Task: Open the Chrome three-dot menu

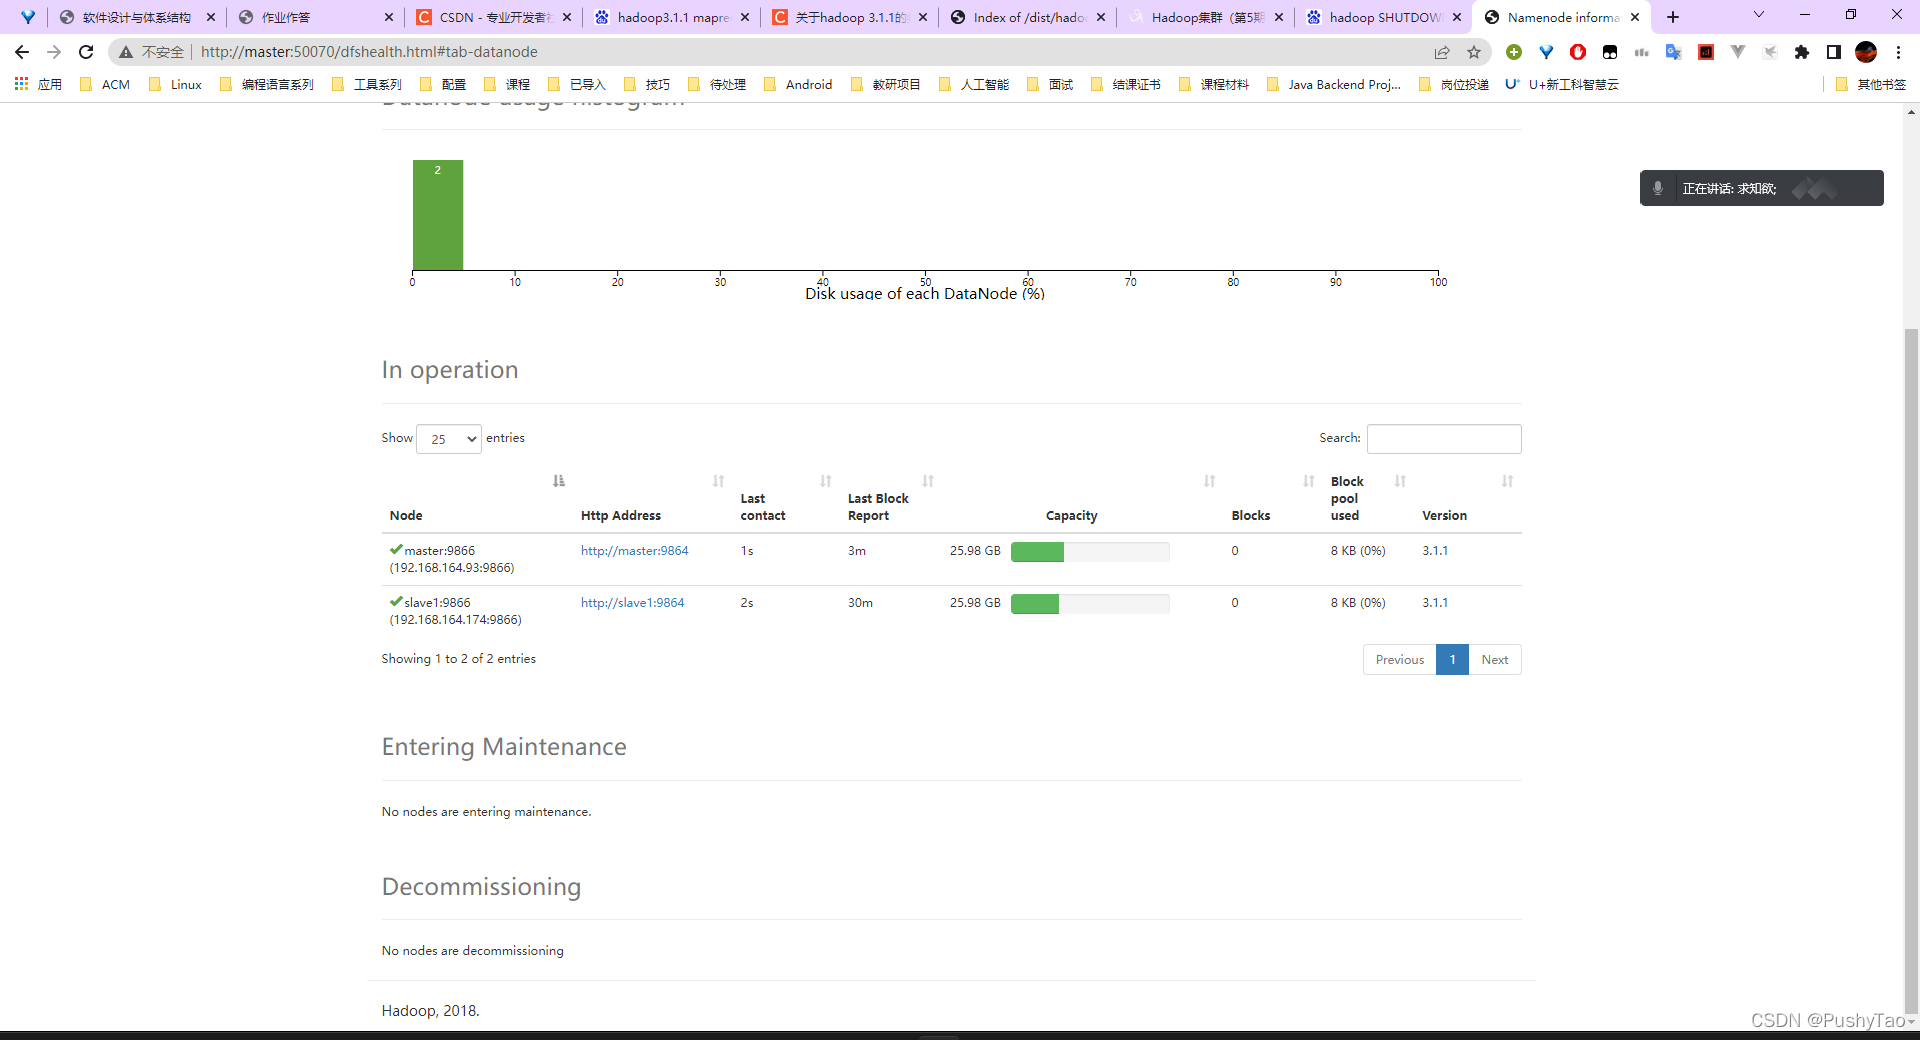Action: (1898, 52)
